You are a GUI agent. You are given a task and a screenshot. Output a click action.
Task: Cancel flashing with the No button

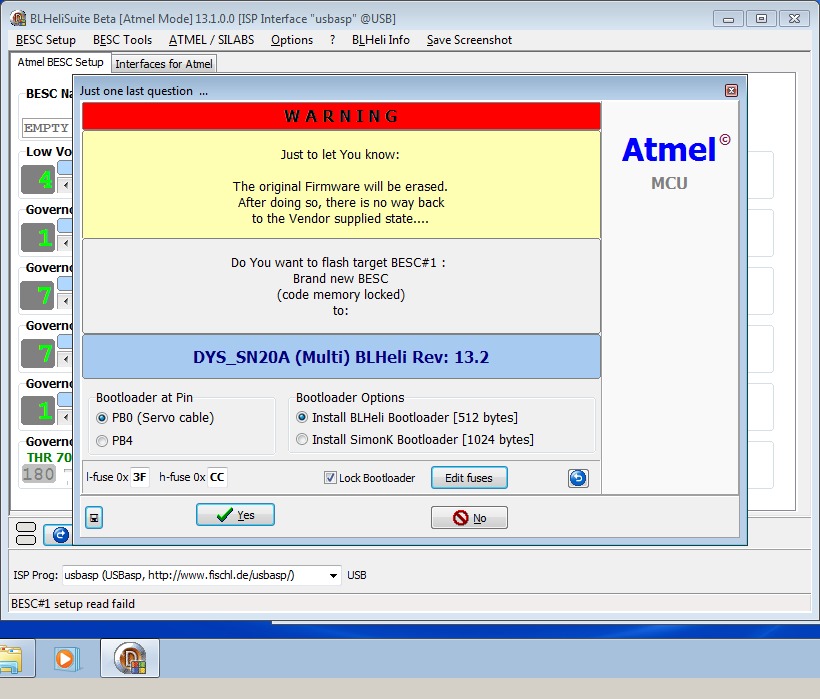tap(469, 518)
